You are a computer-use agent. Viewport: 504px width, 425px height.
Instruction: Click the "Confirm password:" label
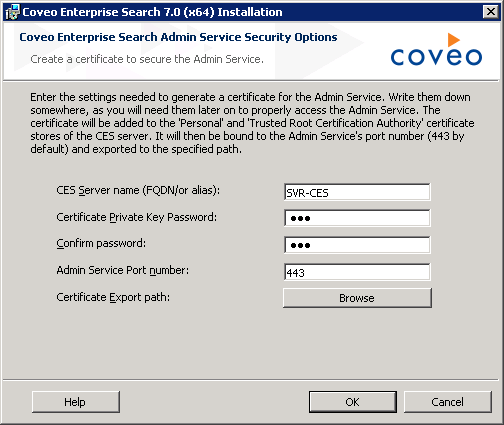point(101,243)
